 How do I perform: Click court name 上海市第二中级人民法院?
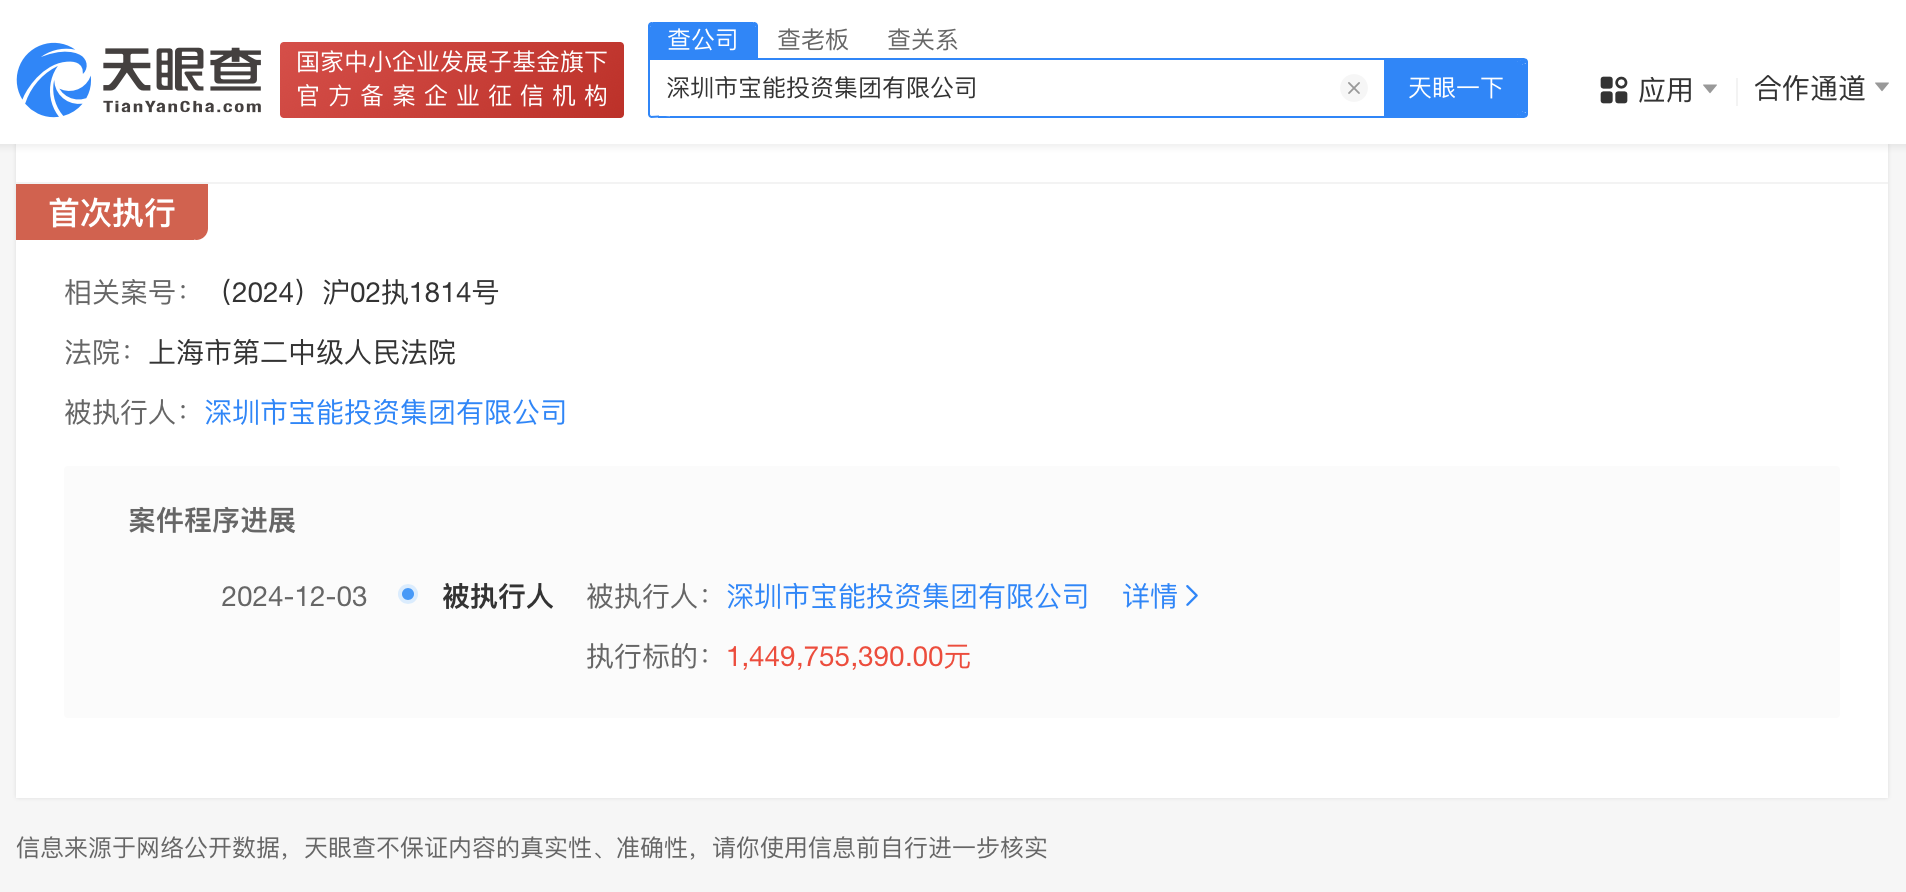[302, 352]
